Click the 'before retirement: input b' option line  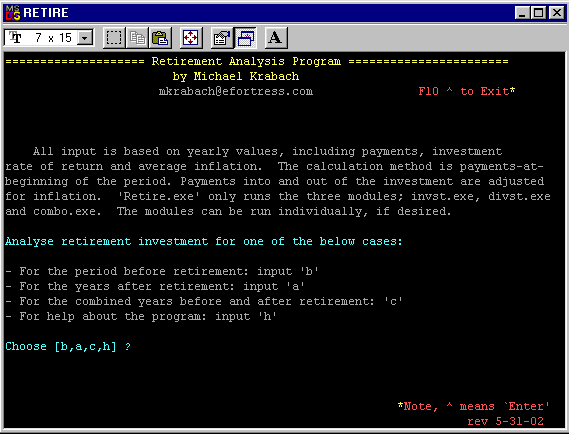[x=162, y=271]
